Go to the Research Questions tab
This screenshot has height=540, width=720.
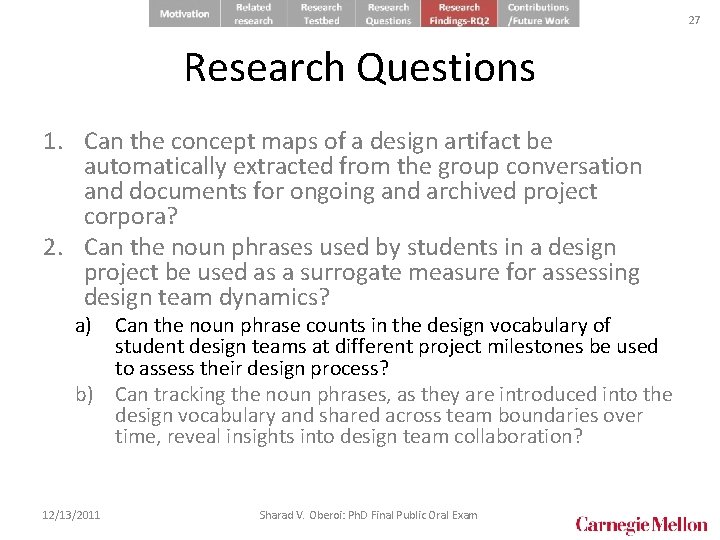coord(388,13)
